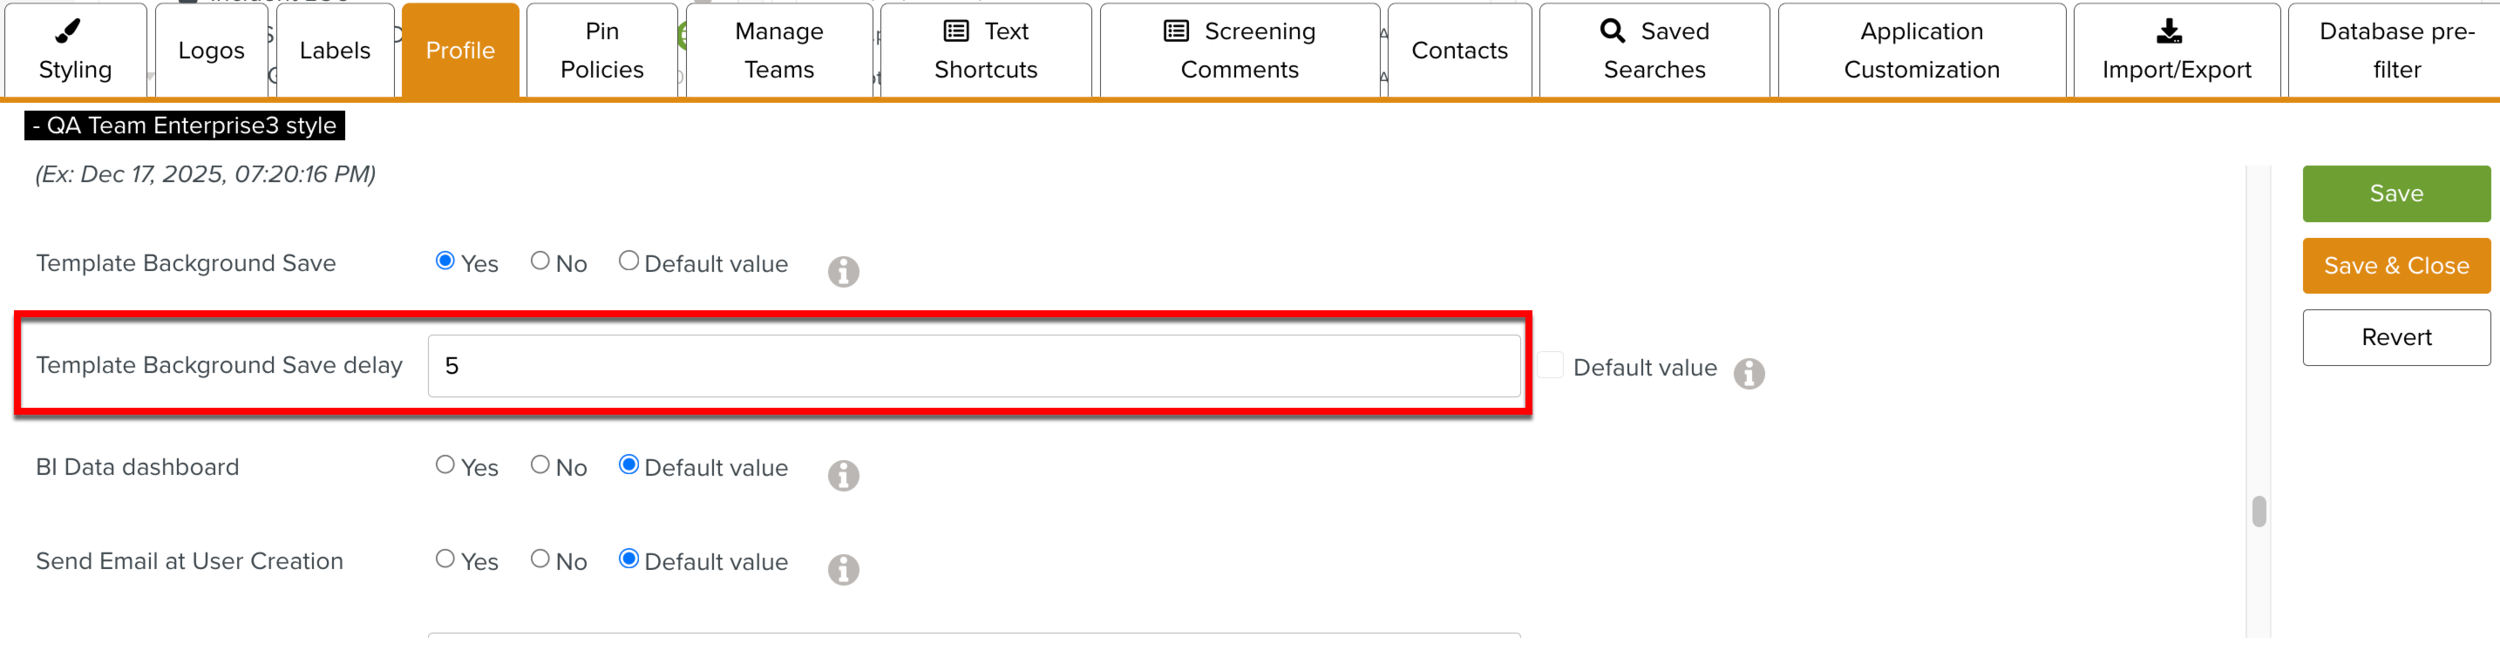Viewport: 2500px width, 664px height.
Task: Click the green Save button
Action: pyautogui.click(x=2396, y=193)
